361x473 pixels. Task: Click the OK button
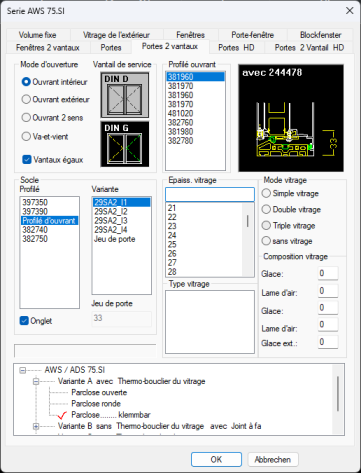click(216, 460)
